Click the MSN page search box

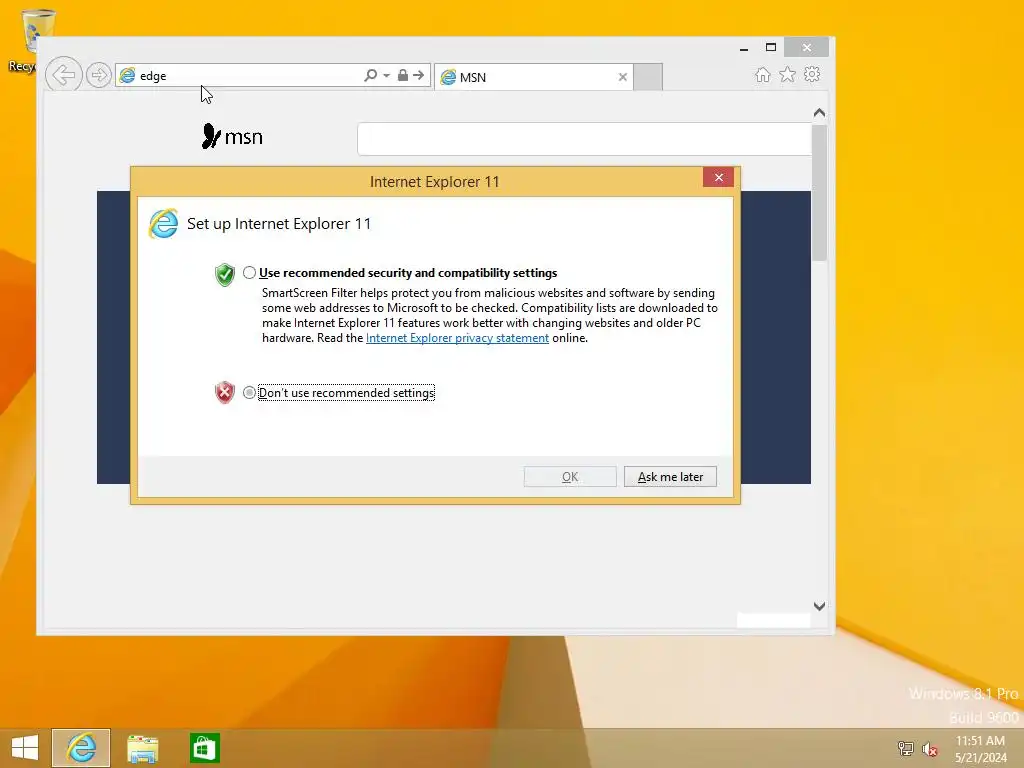coord(584,138)
